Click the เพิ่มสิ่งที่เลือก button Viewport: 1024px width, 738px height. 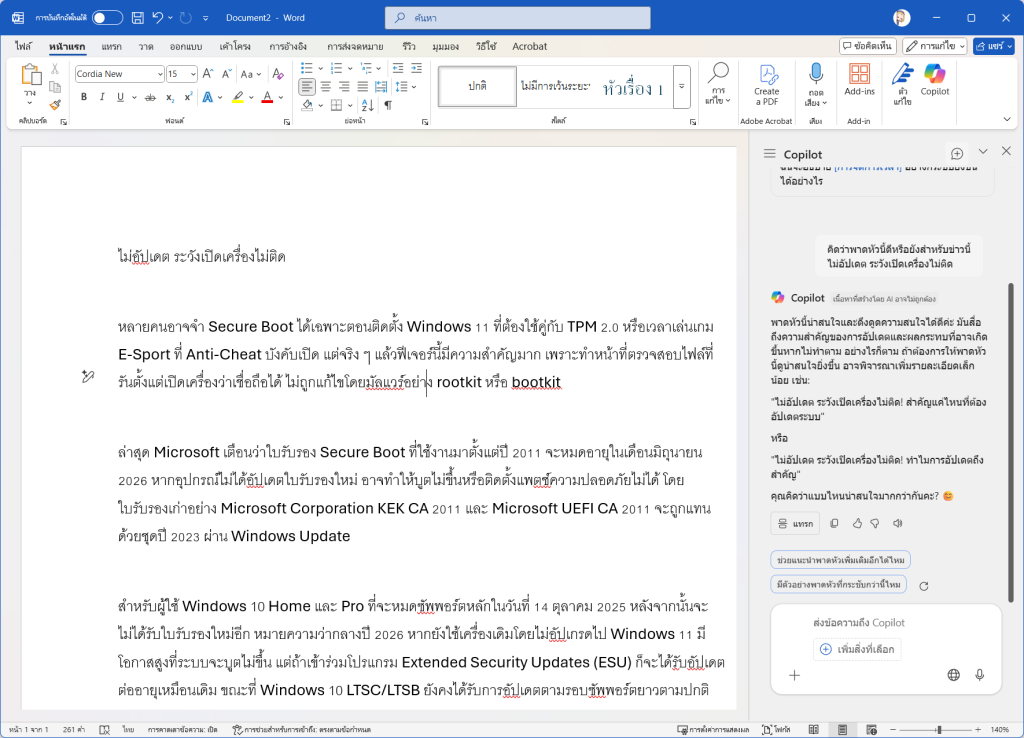[x=857, y=649]
